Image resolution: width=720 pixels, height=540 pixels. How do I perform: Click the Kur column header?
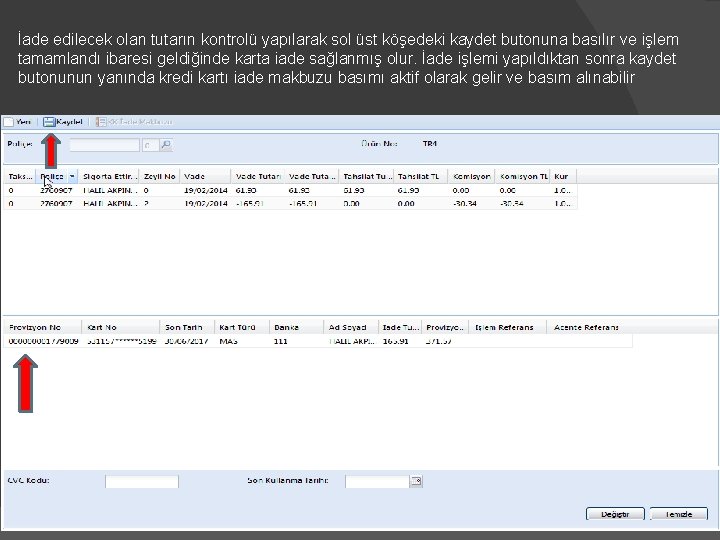tap(563, 176)
